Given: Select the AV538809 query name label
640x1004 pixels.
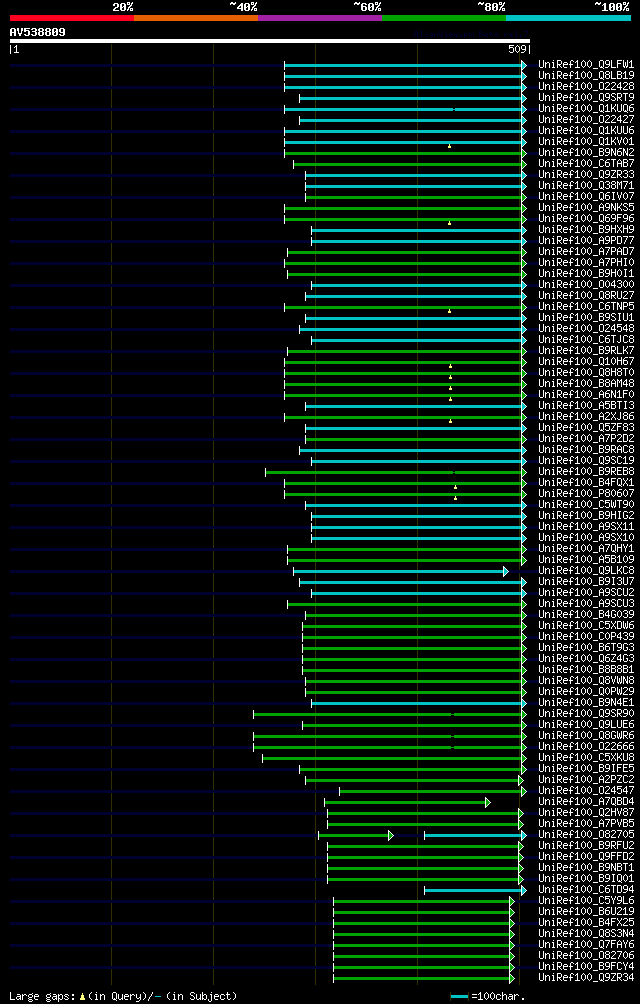Looking at the screenshot, I should (x=37, y=31).
